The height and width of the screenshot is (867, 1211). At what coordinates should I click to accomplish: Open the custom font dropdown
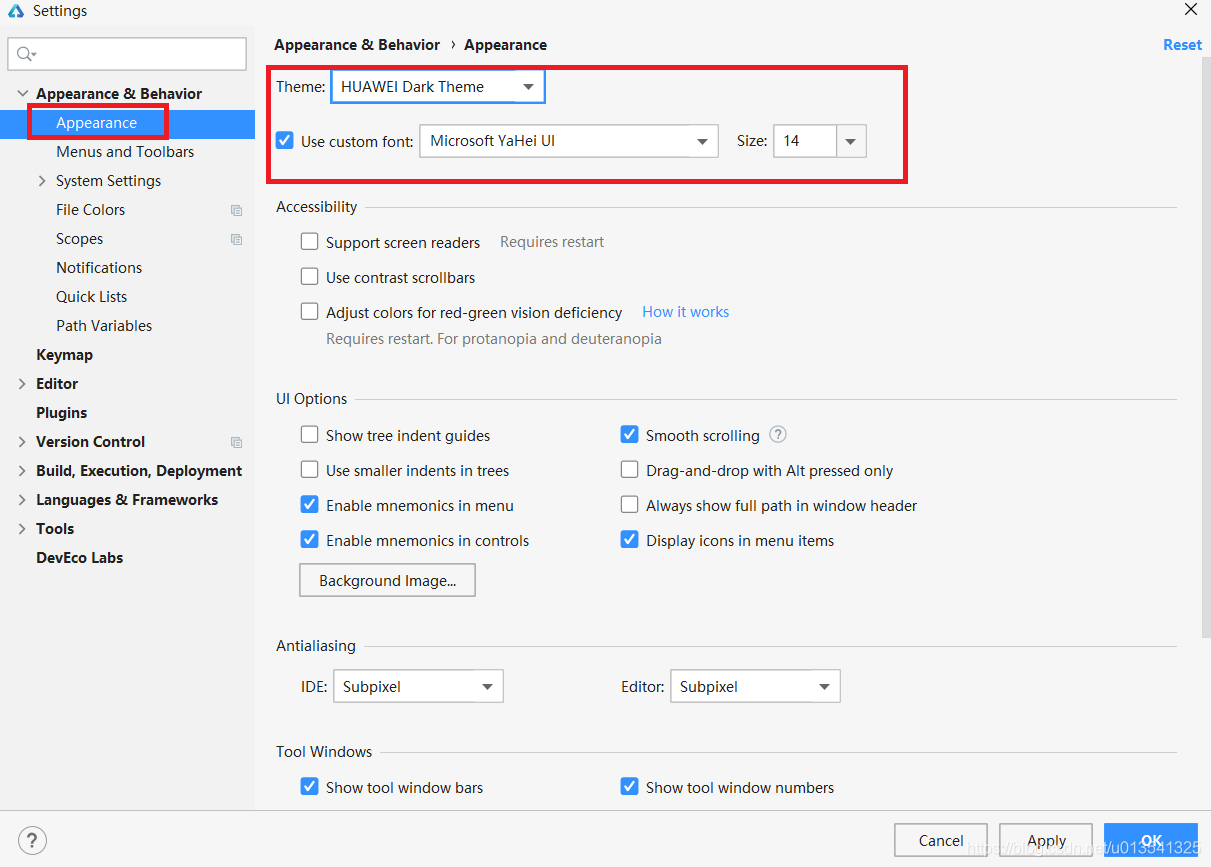(569, 141)
